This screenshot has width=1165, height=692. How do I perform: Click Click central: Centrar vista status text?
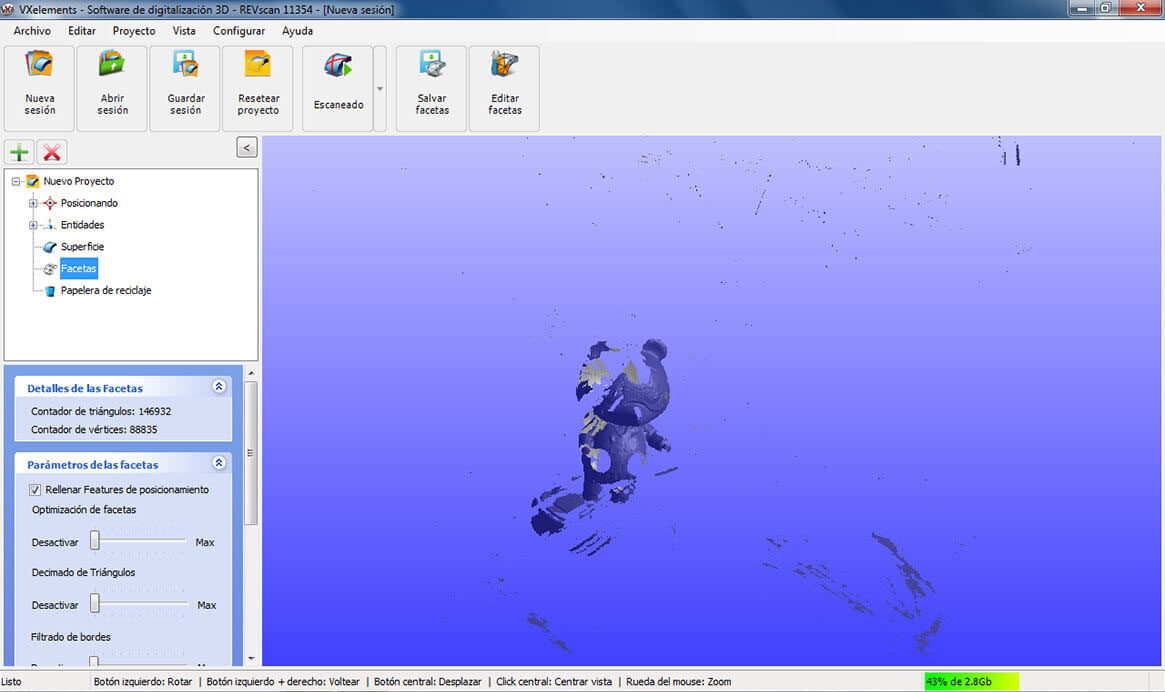(554, 682)
